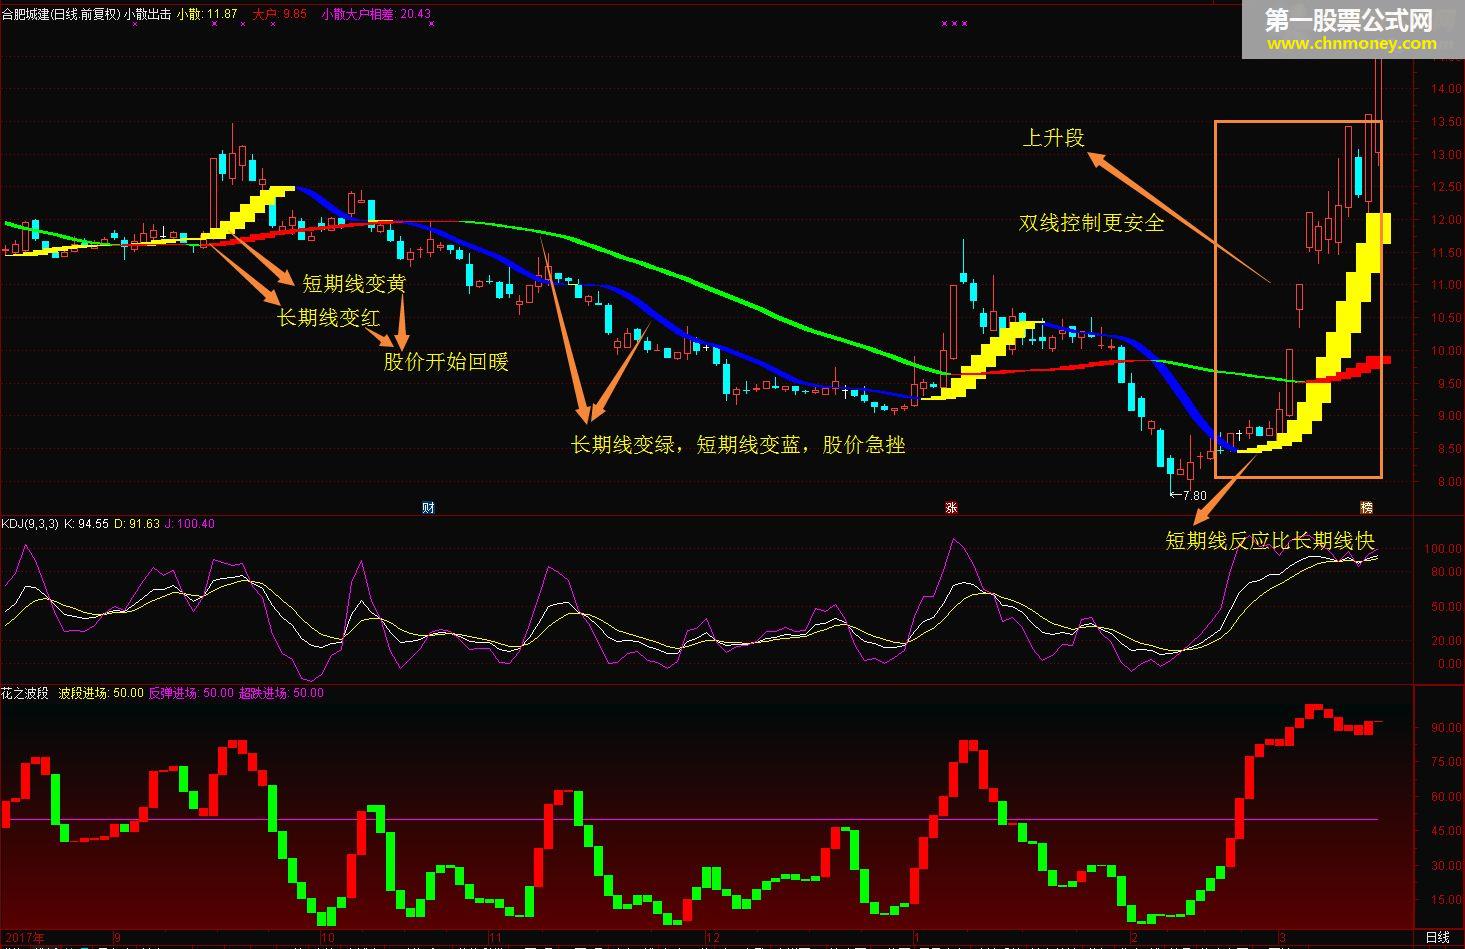Click the 14.00 price axis label

[x=1445, y=88]
